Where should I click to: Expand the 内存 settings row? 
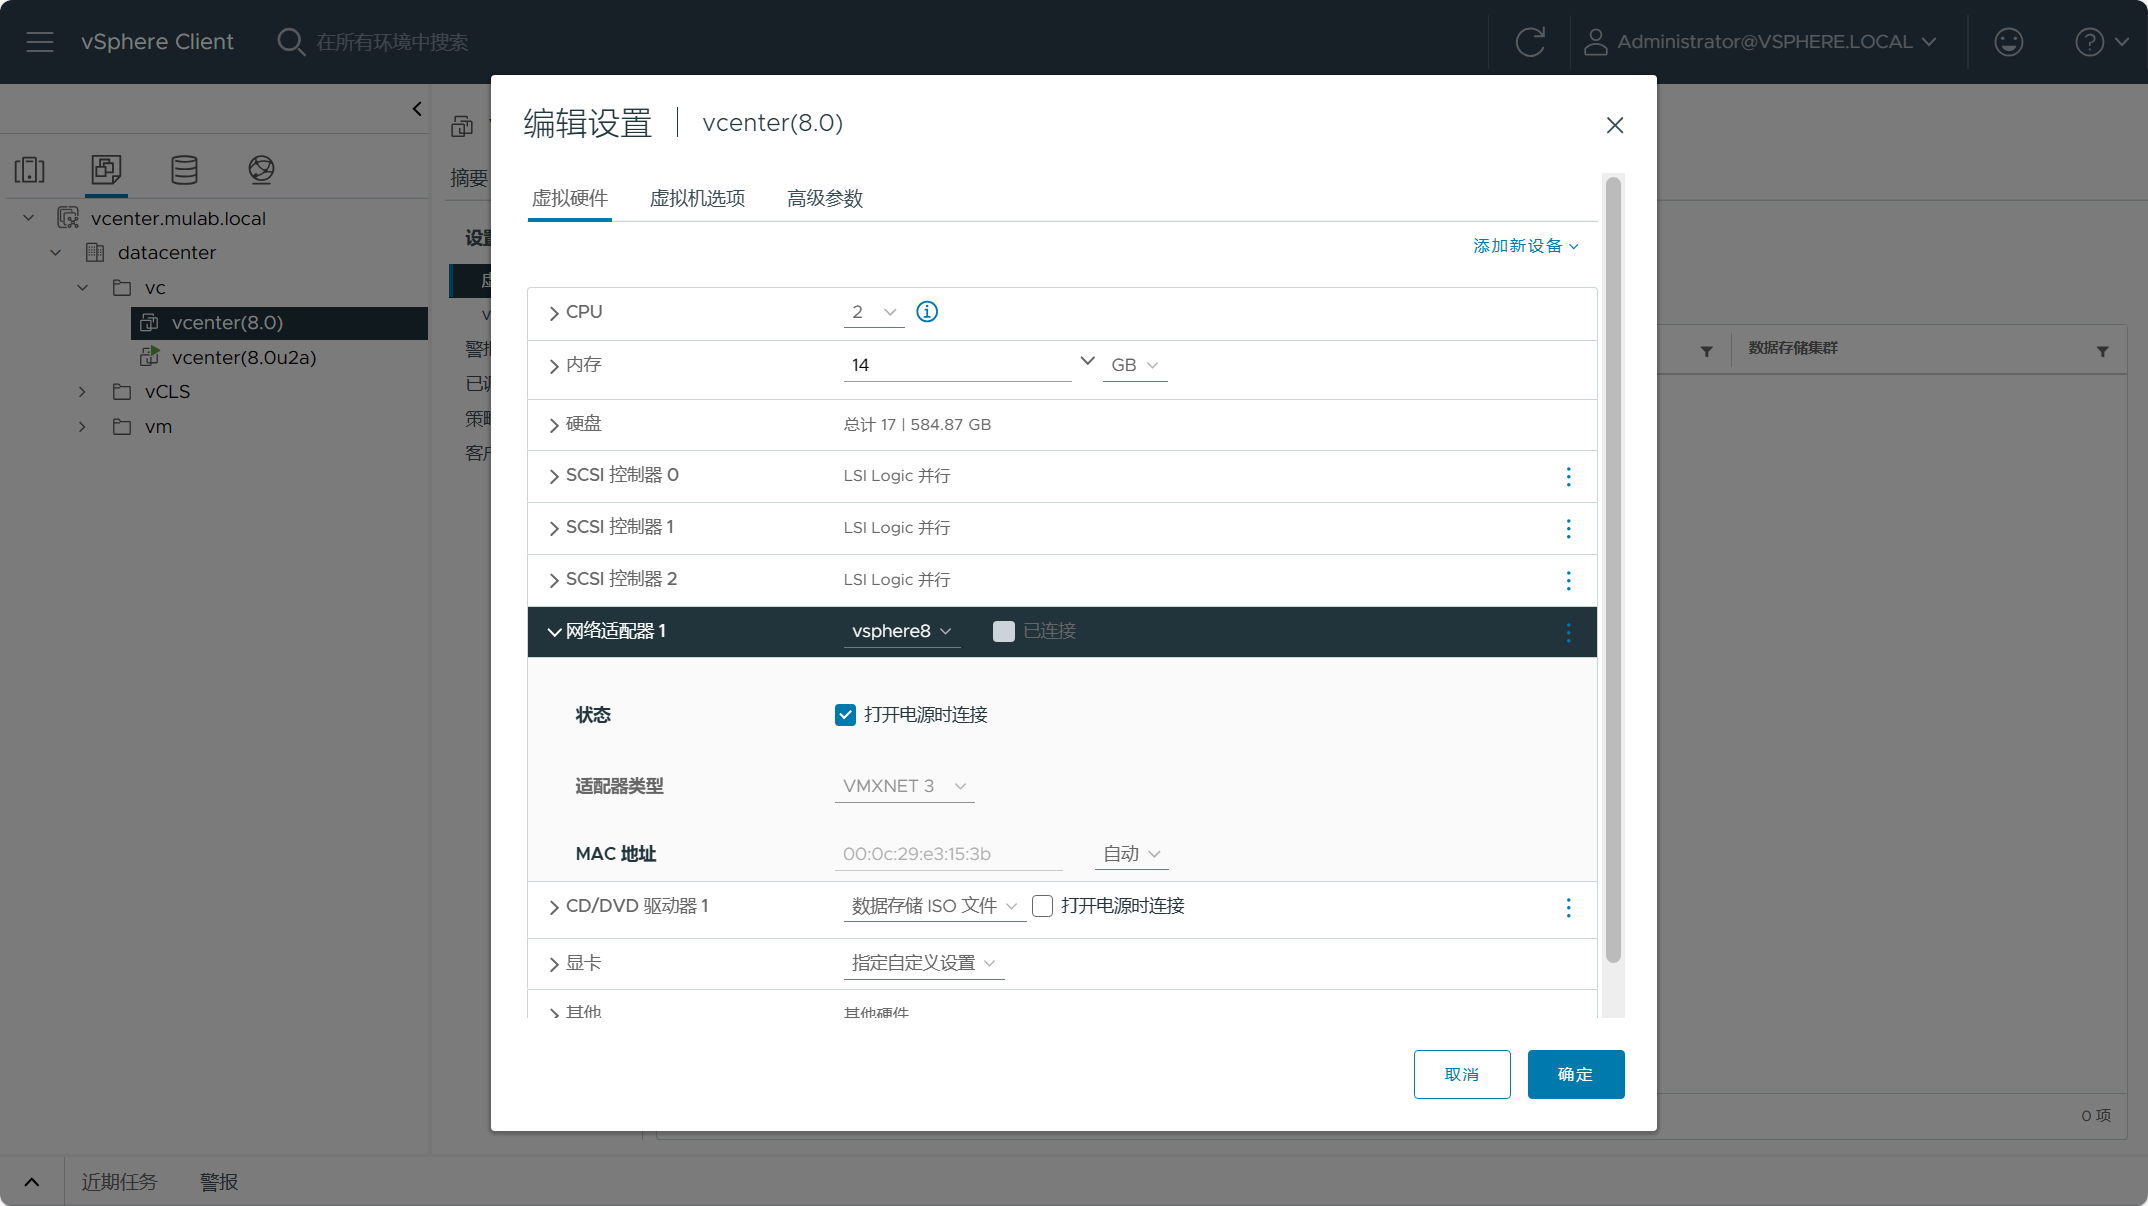[554, 367]
